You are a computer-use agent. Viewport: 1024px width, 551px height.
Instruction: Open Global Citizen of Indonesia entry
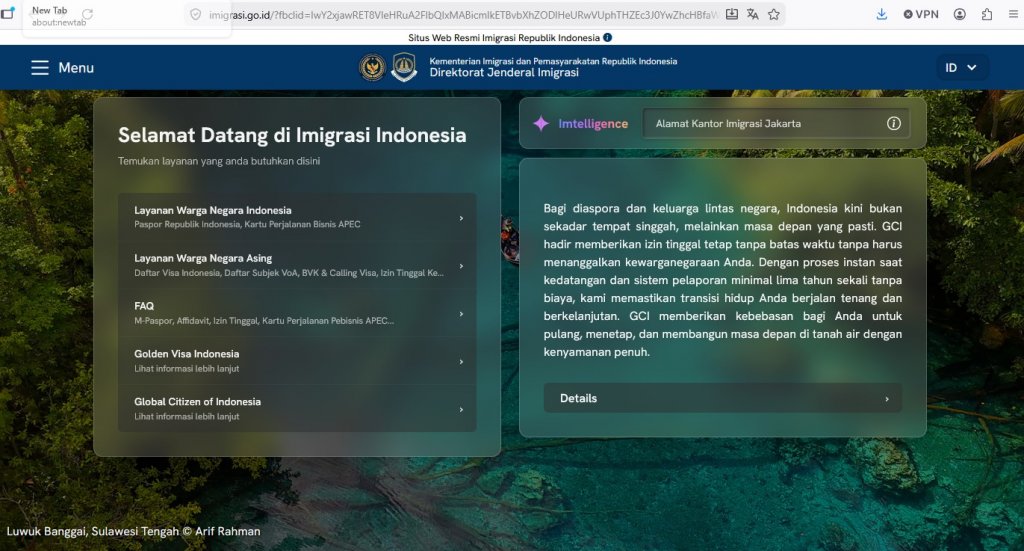[x=297, y=408]
